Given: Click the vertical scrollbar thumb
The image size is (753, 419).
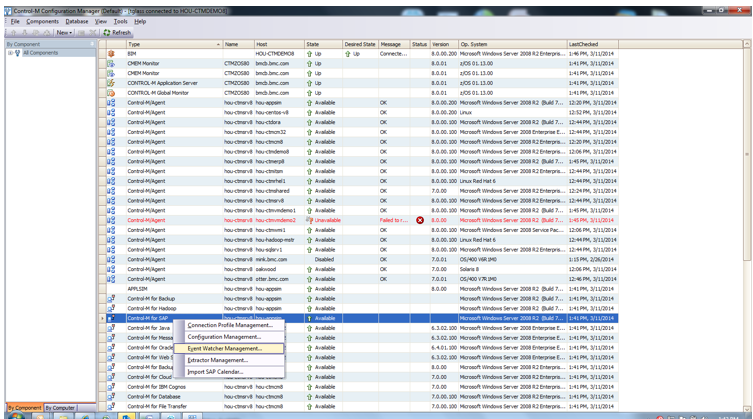Looking at the screenshot, I should tap(747, 154).
